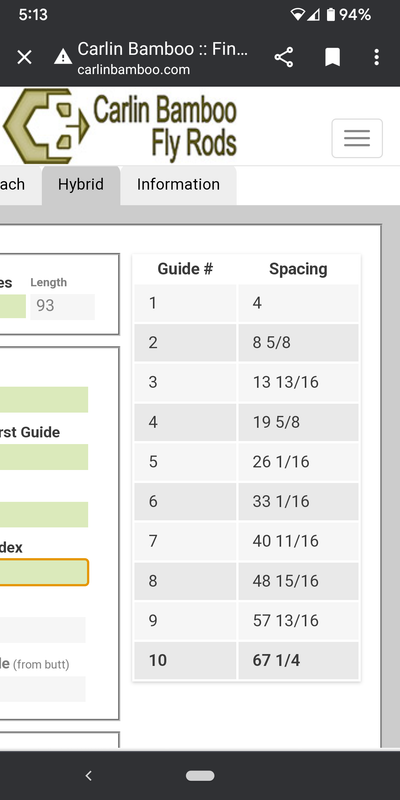Click the Length field showing 93
The width and height of the screenshot is (400, 800).
click(x=62, y=306)
